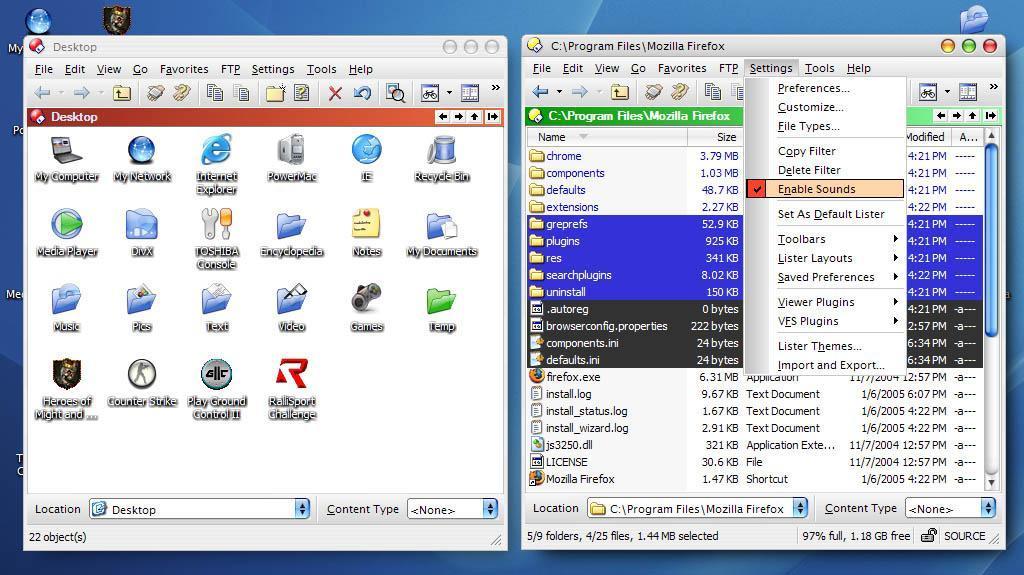
Task: Go up a folder in Firefox lister toolbar
Action: click(x=620, y=91)
